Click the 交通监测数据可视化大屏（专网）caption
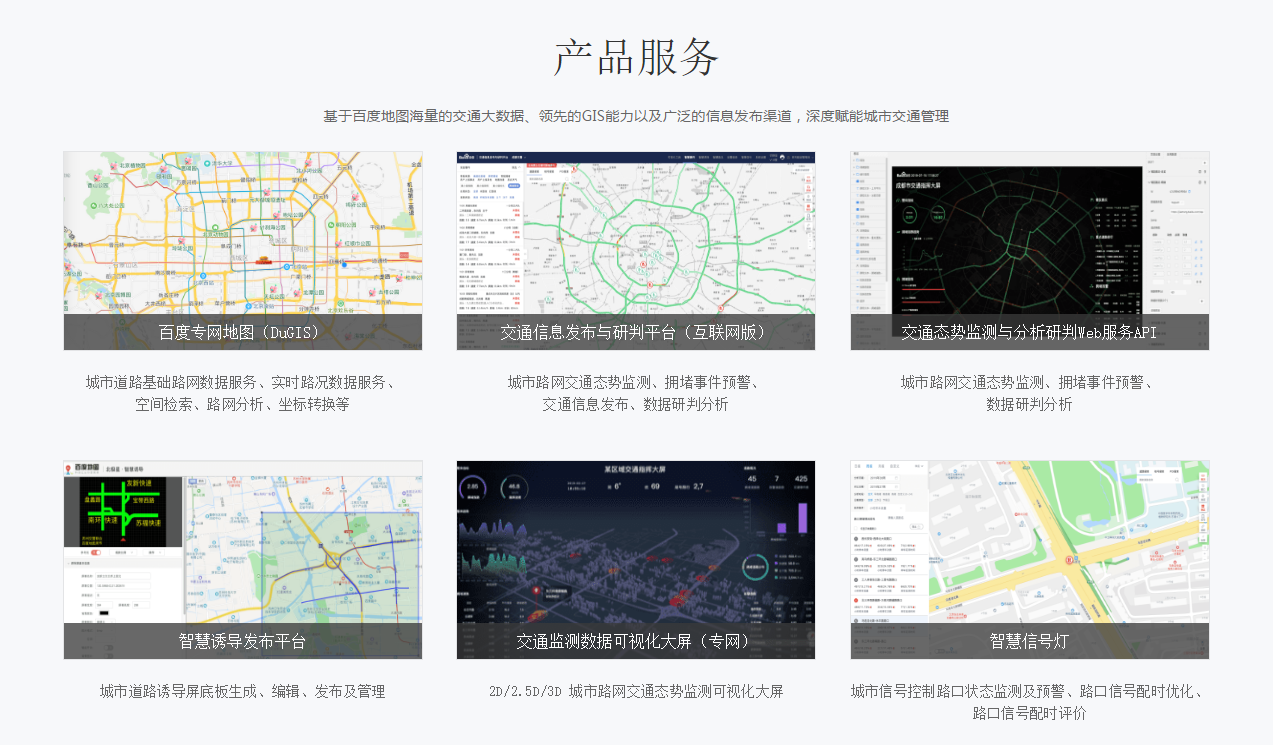The image size is (1273, 745). [x=636, y=641]
